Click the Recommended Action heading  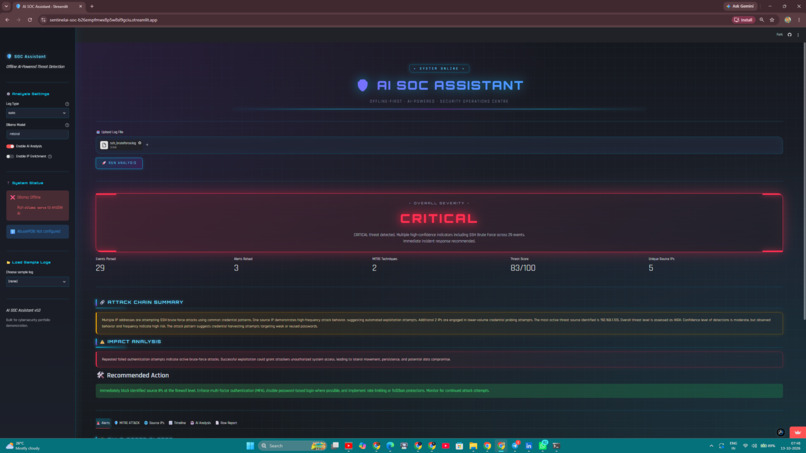coord(138,375)
